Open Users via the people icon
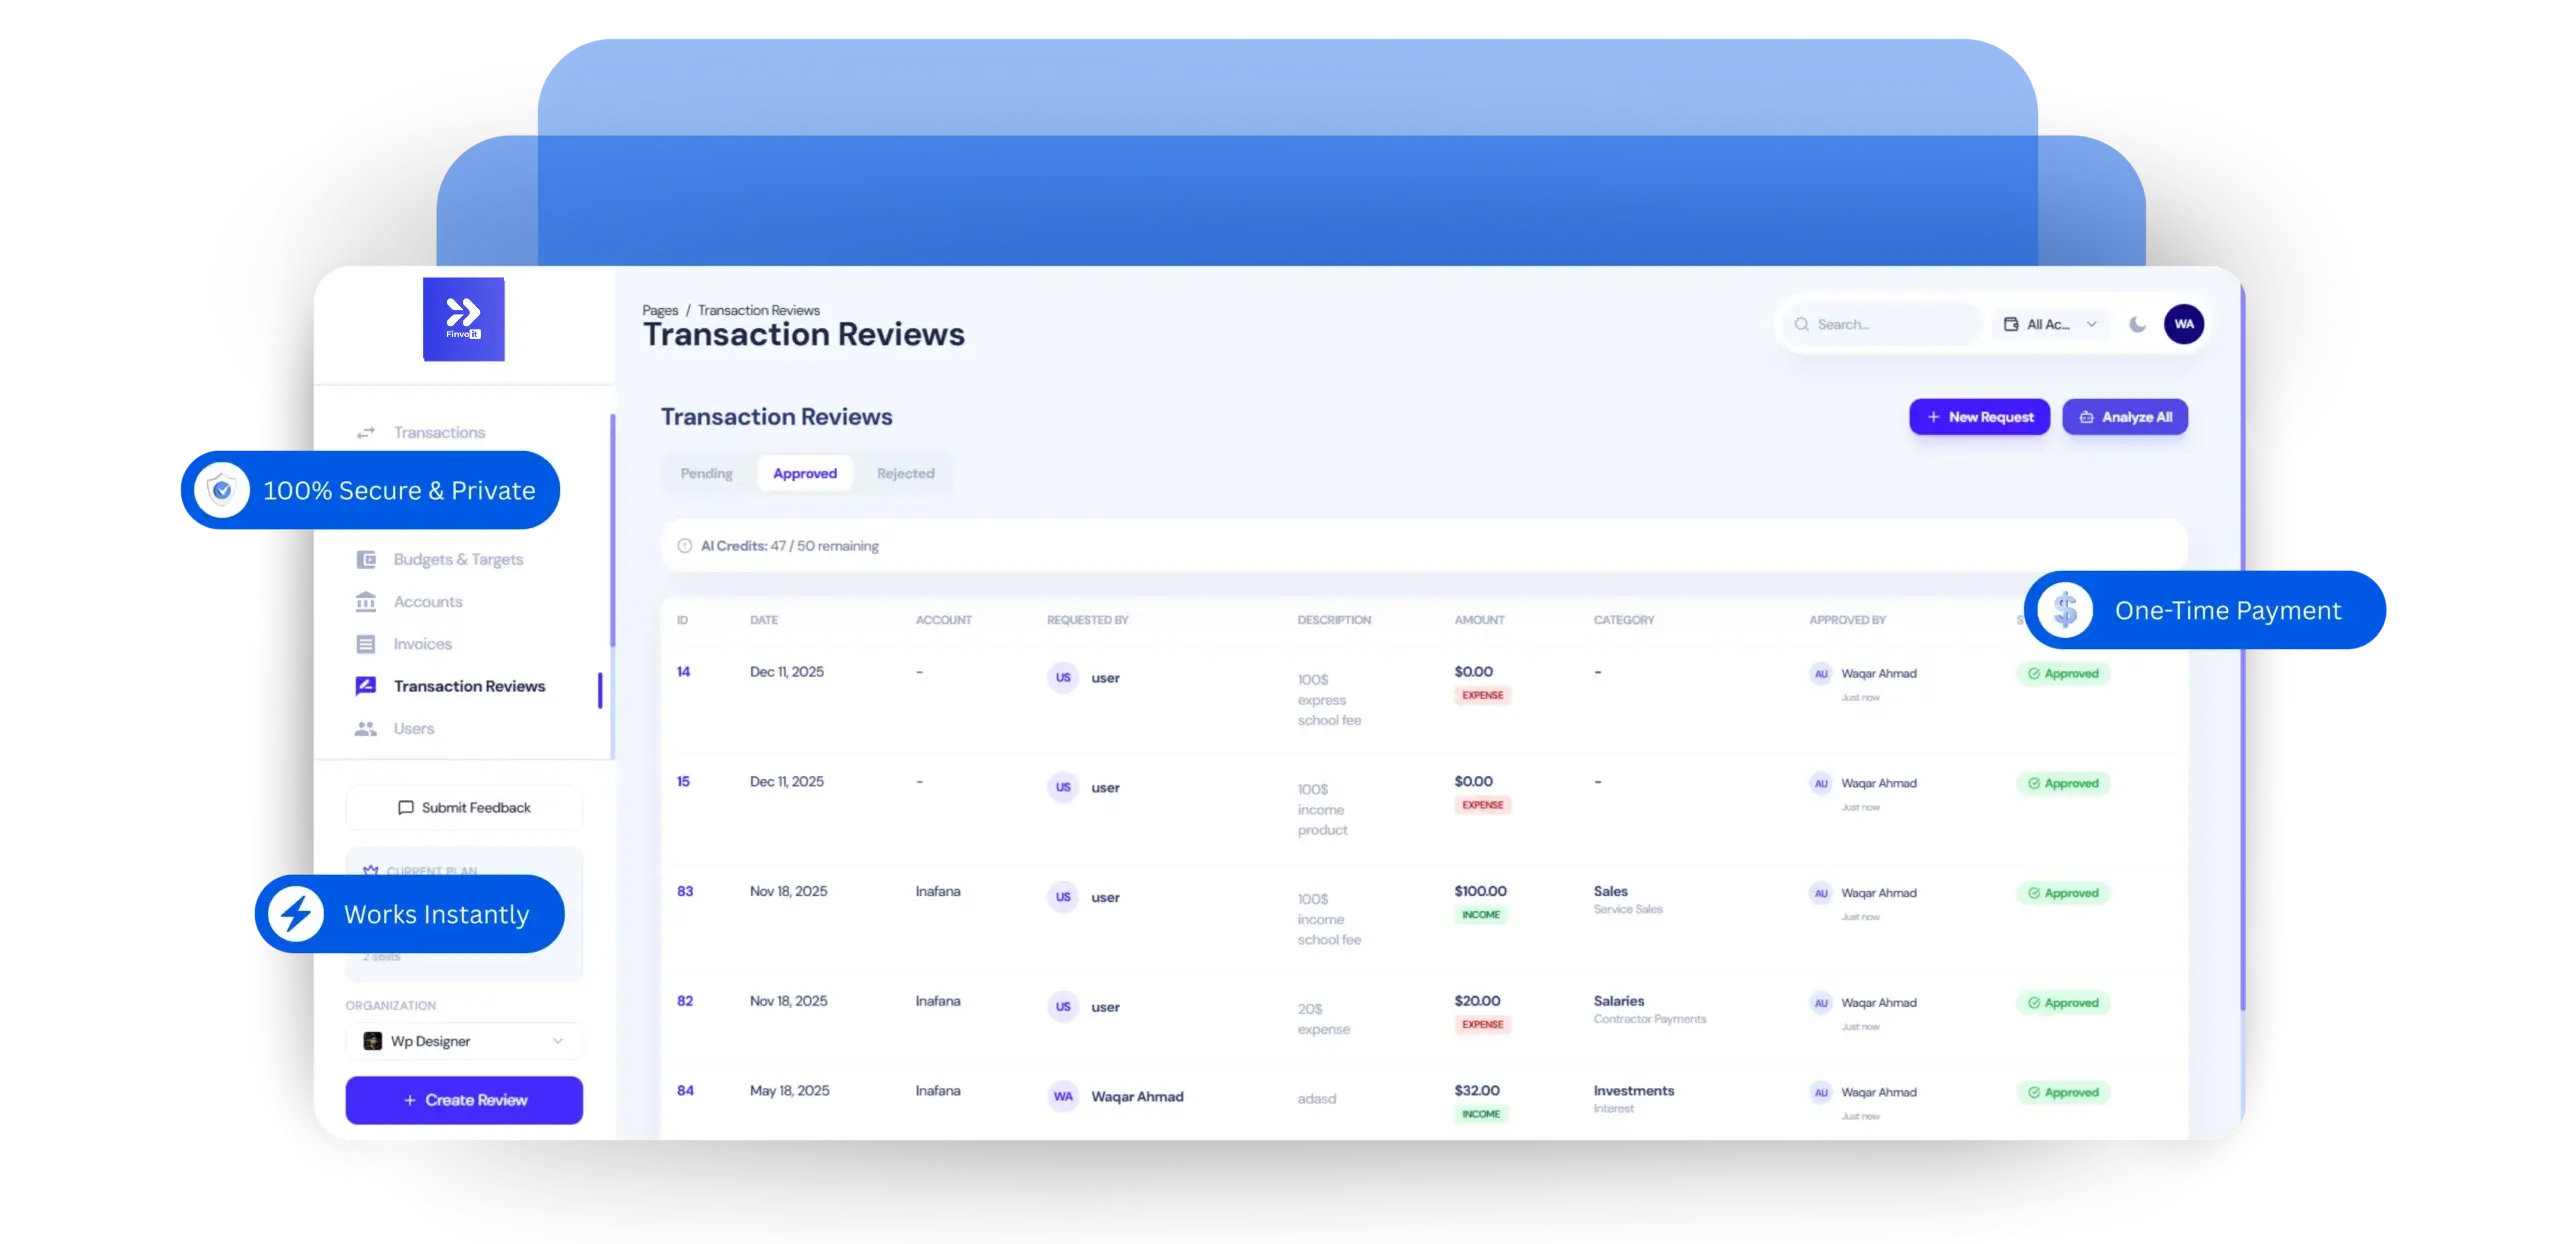This screenshot has height=1244, width=2560. (x=366, y=728)
